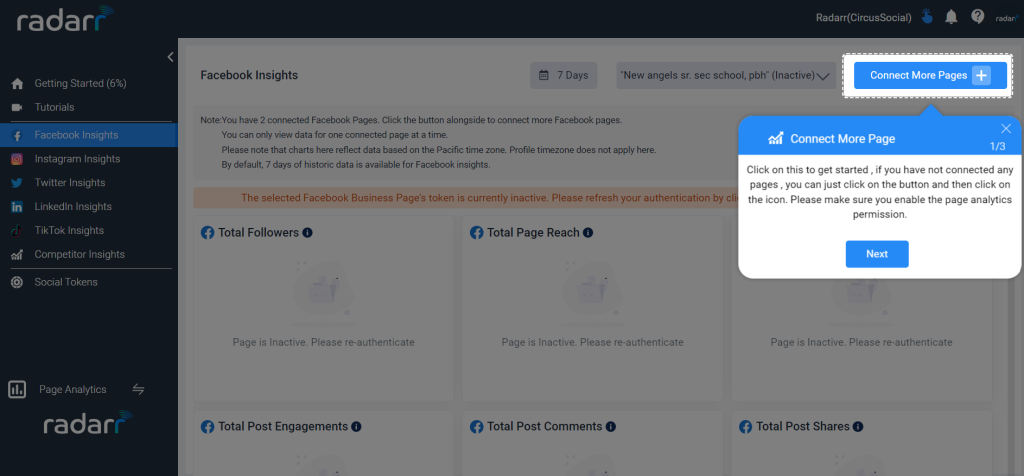Click the Total Post Shares info icon
This screenshot has height=476, width=1024.
click(858, 426)
